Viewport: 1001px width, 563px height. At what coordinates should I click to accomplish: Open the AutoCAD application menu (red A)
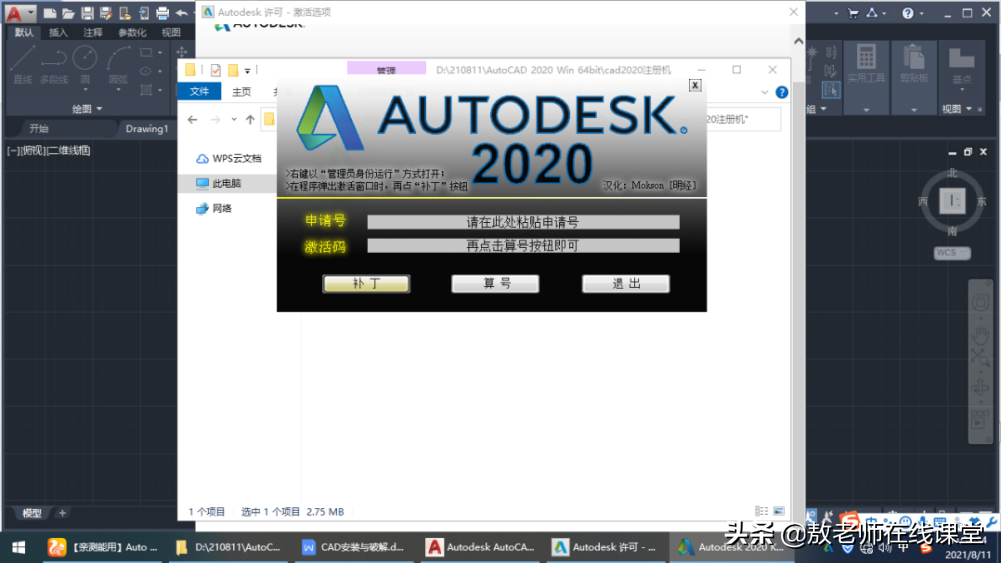tap(19, 13)
